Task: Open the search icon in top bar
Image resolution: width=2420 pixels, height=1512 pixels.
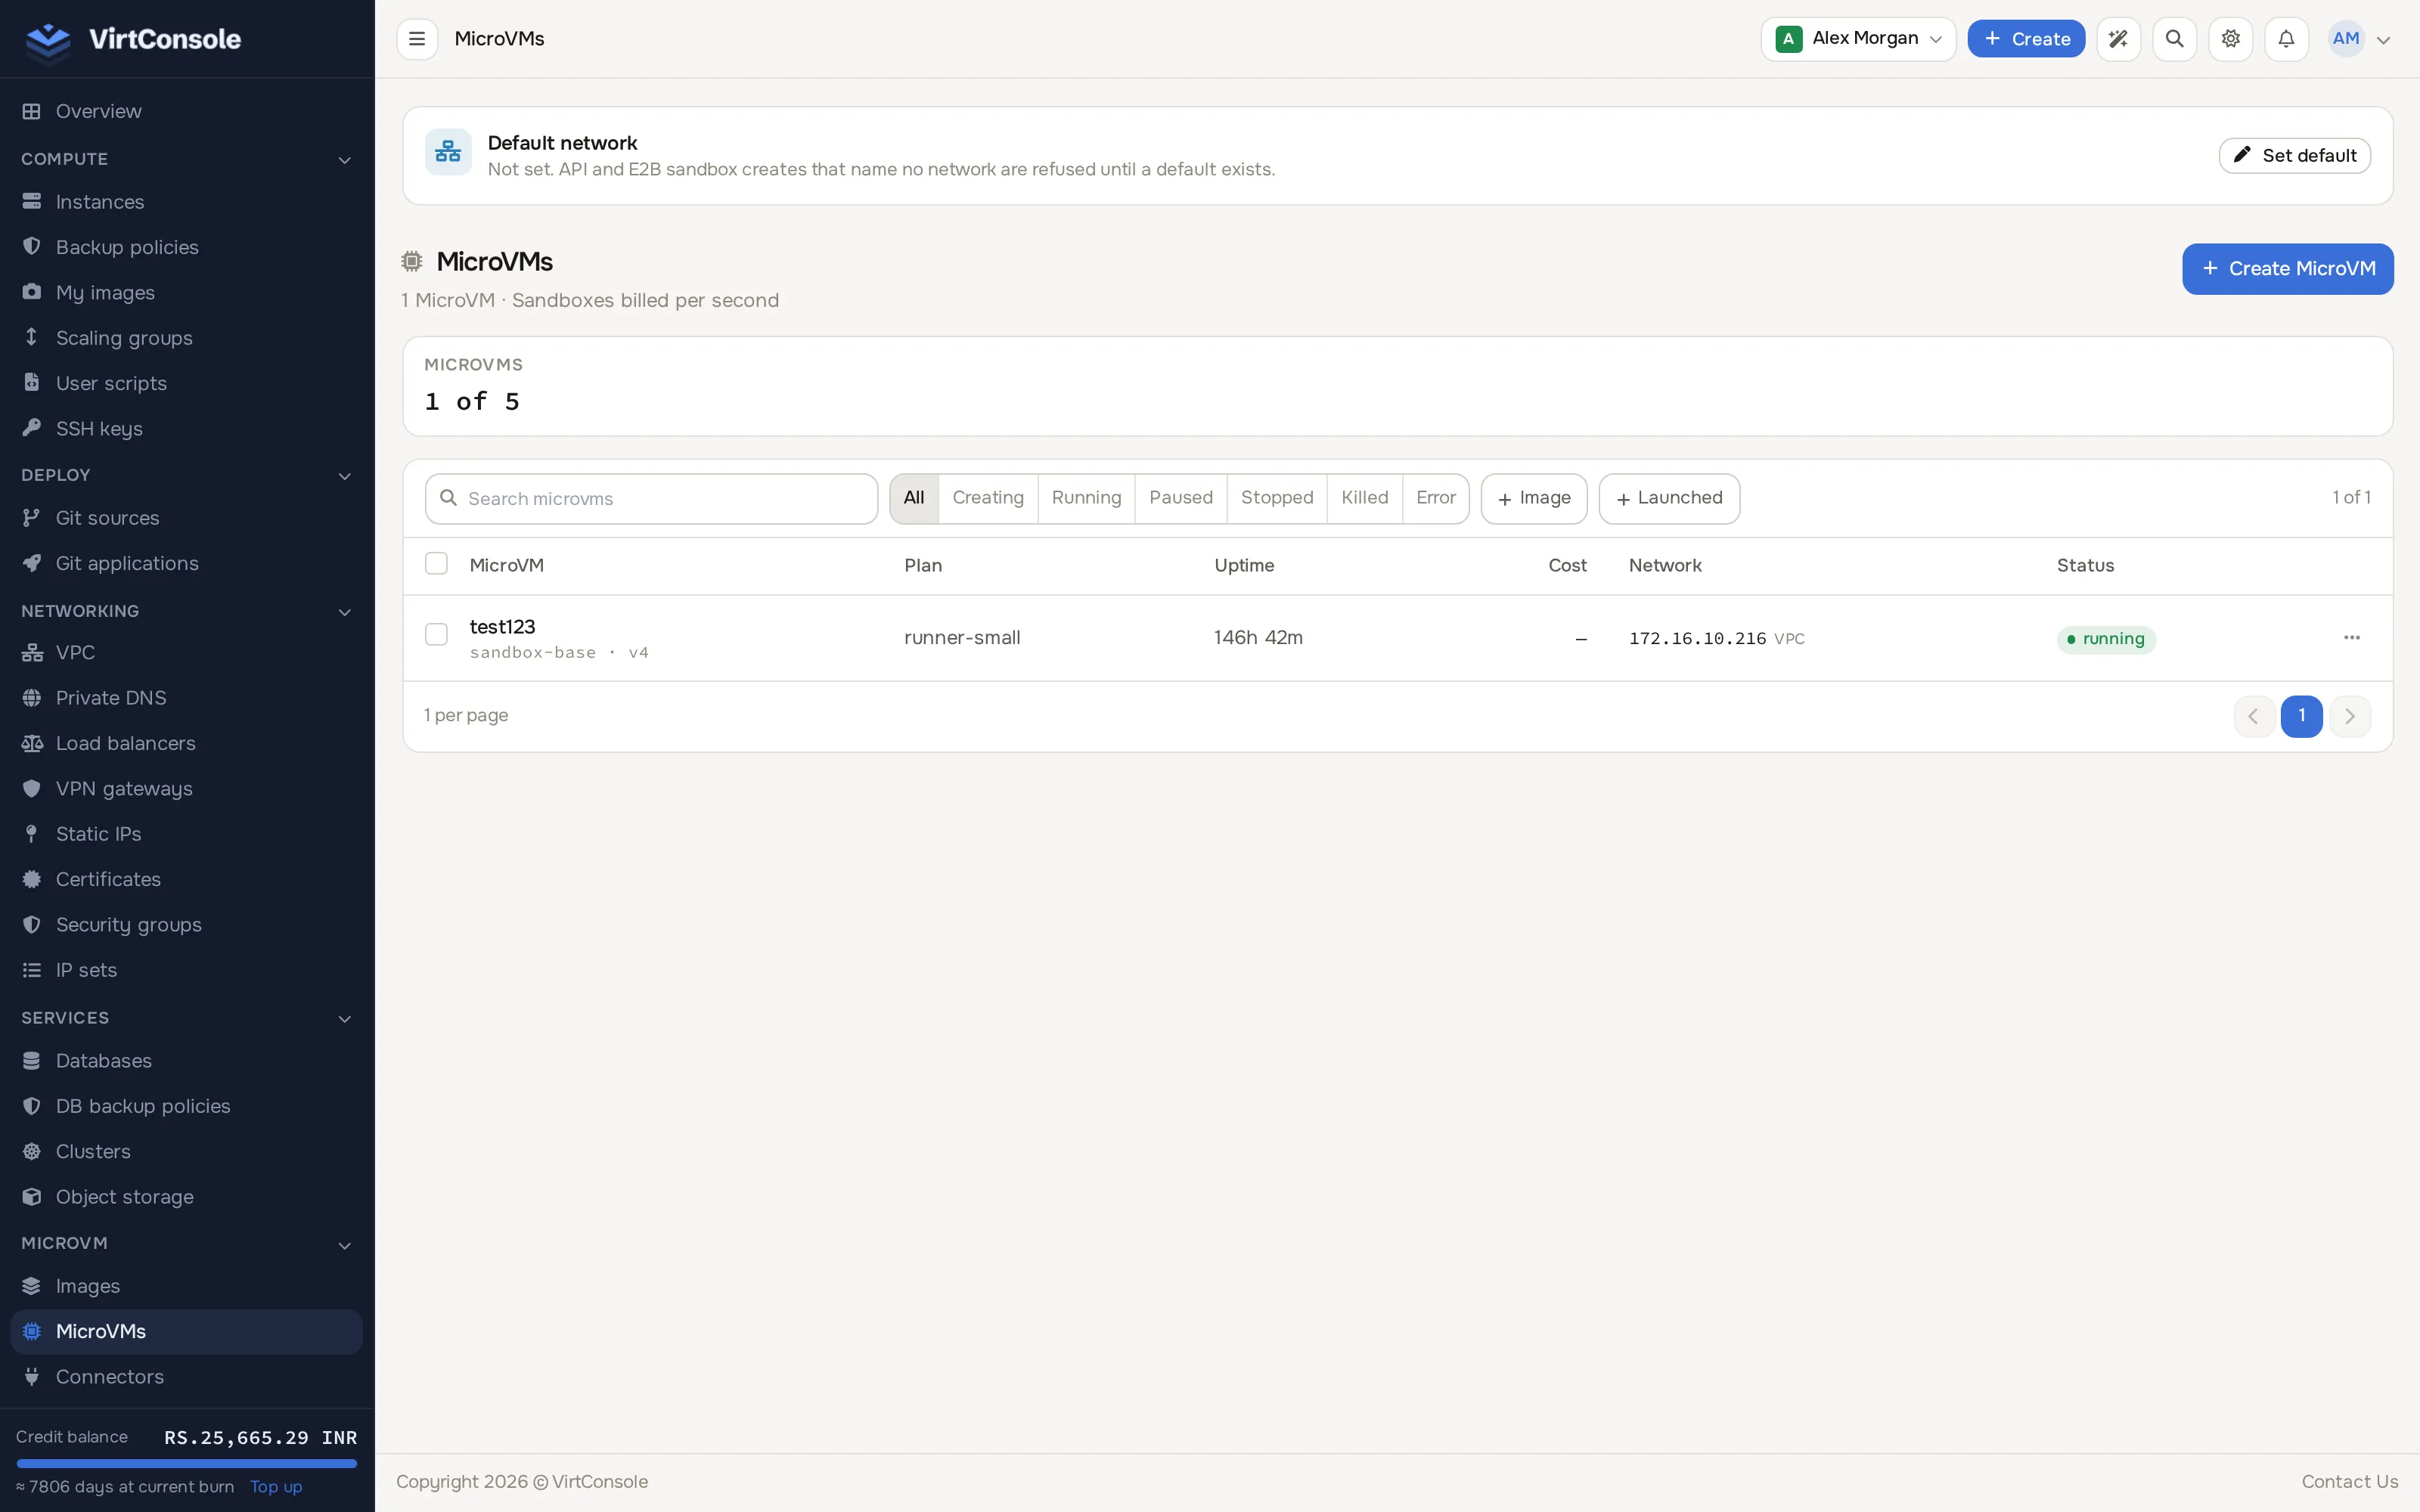Action: point(2174,39)
